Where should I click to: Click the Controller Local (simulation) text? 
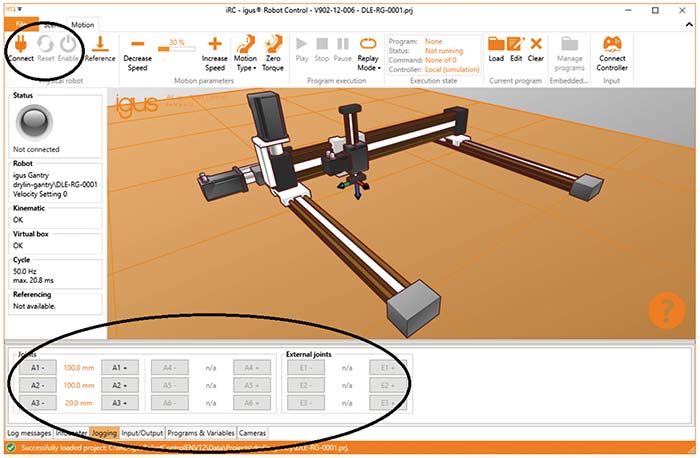(x=452, y=70)
